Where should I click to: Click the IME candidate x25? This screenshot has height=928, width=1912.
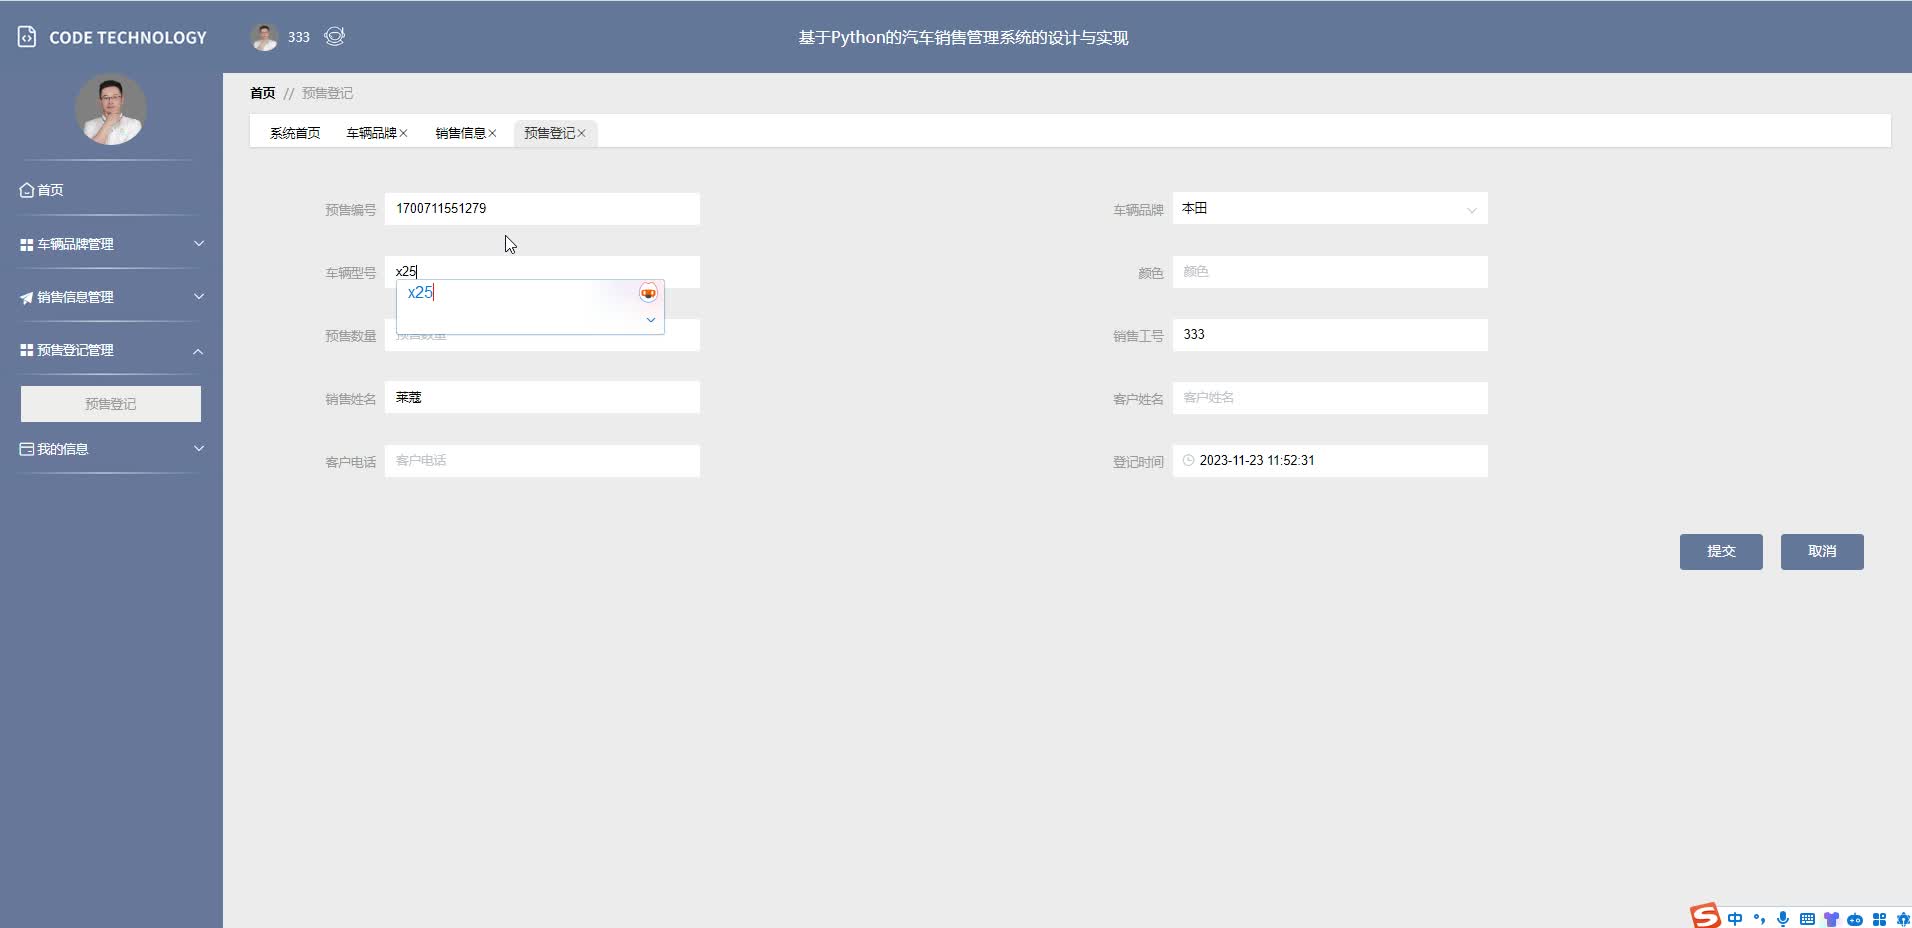[x=420, y=292]
